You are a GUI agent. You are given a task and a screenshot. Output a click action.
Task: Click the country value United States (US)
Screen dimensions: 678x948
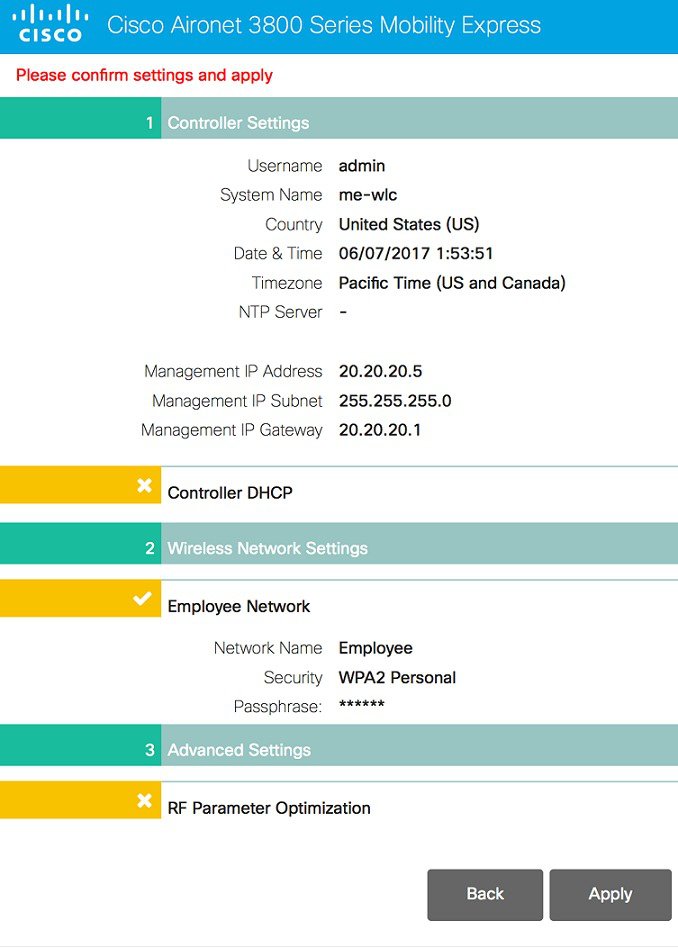point(409,224)
